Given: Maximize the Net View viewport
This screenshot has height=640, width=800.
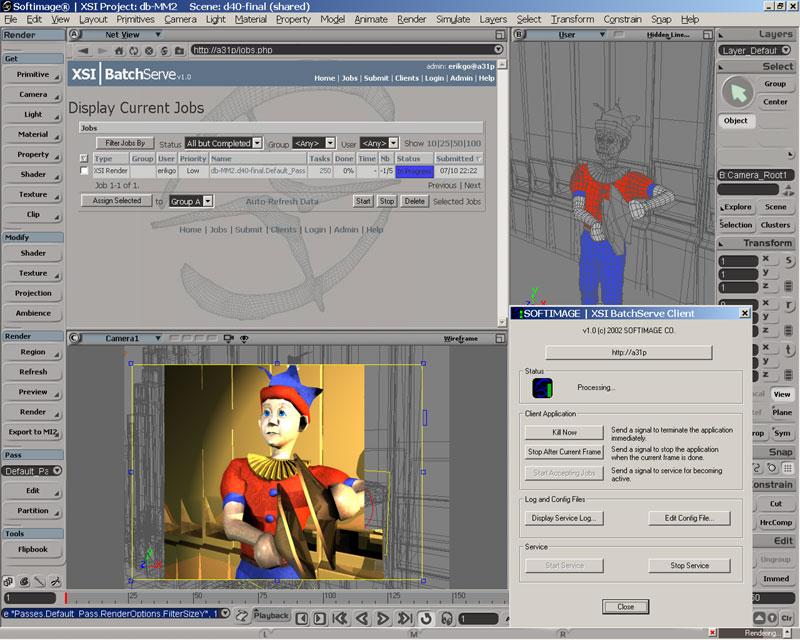Looking at the screenshot, I should click(x=500, y=35).
